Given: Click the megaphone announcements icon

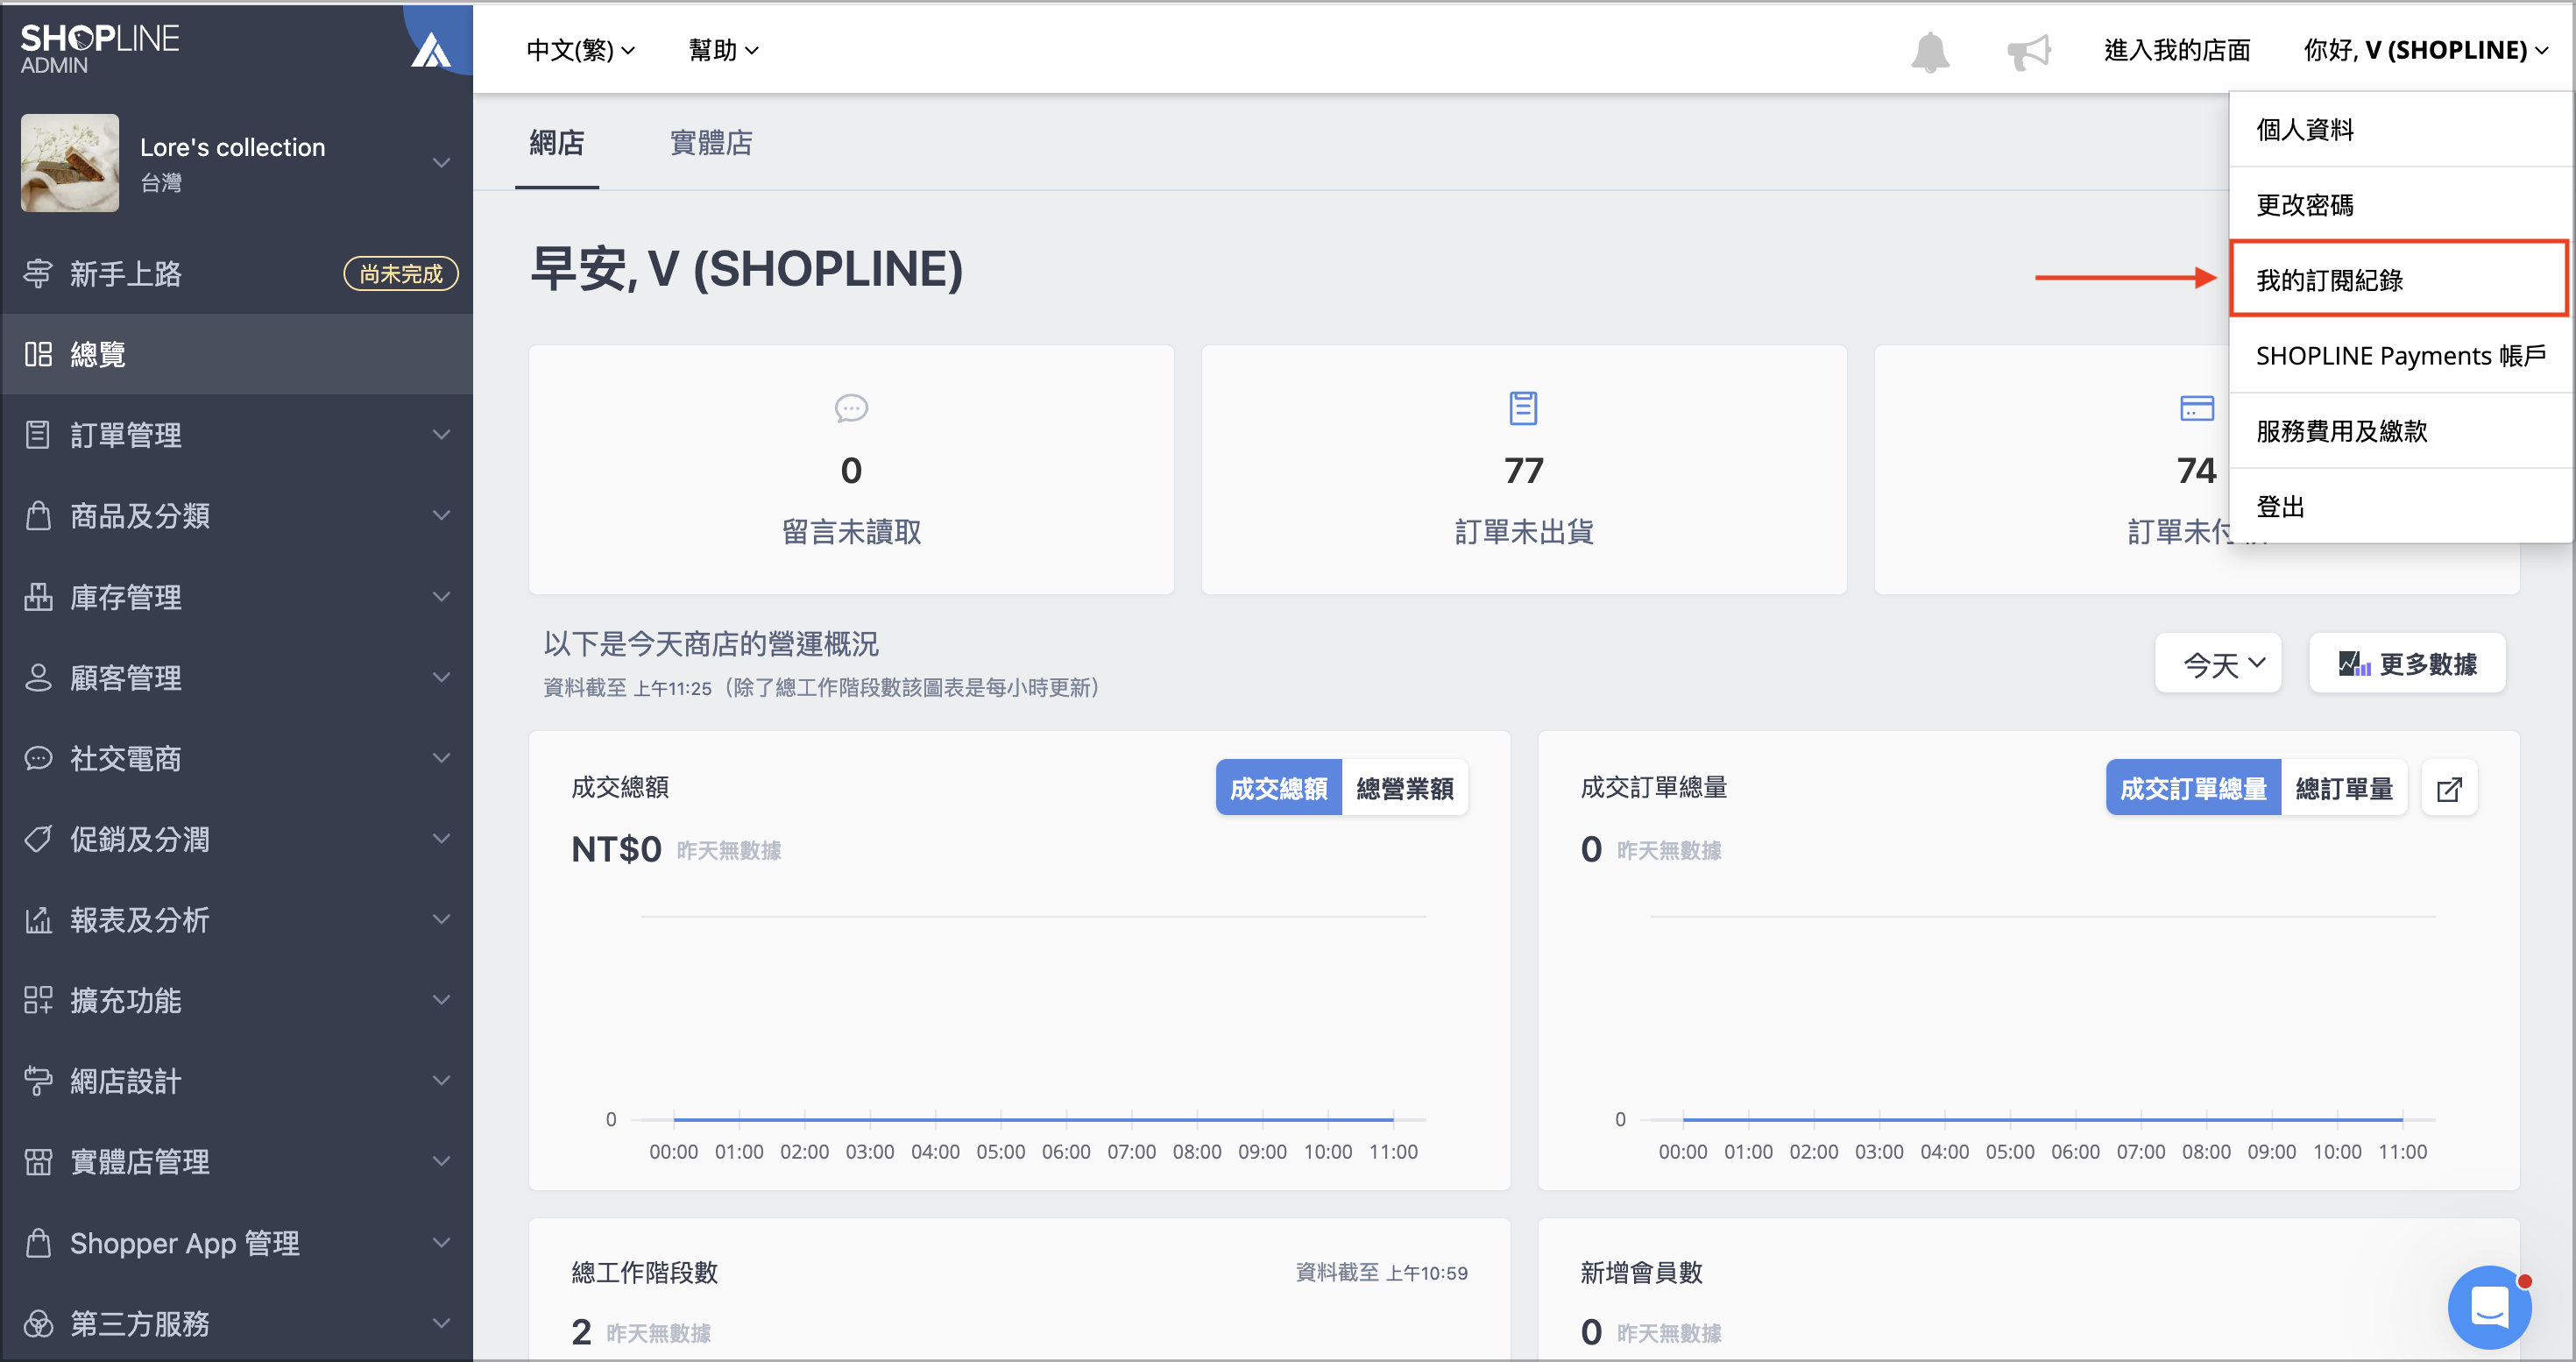Looking at the screenshot, I should (2029, 51).
